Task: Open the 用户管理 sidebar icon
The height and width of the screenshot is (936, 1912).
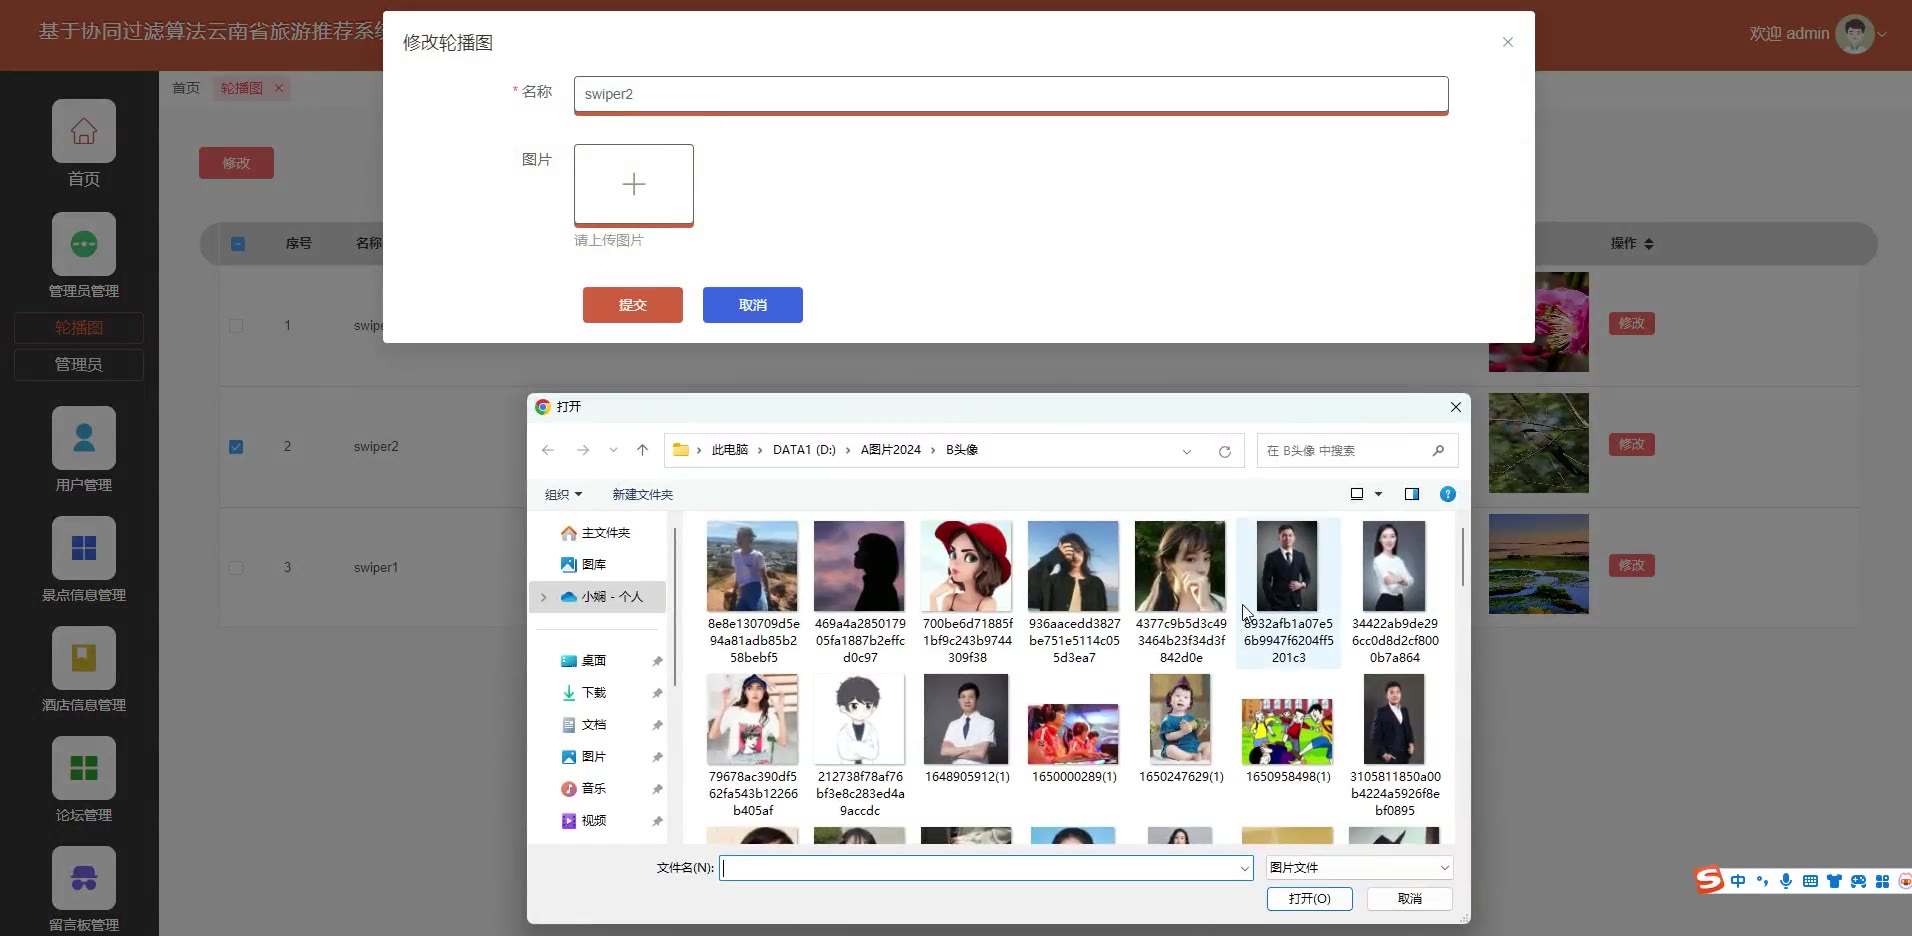Action: (84, 438)
